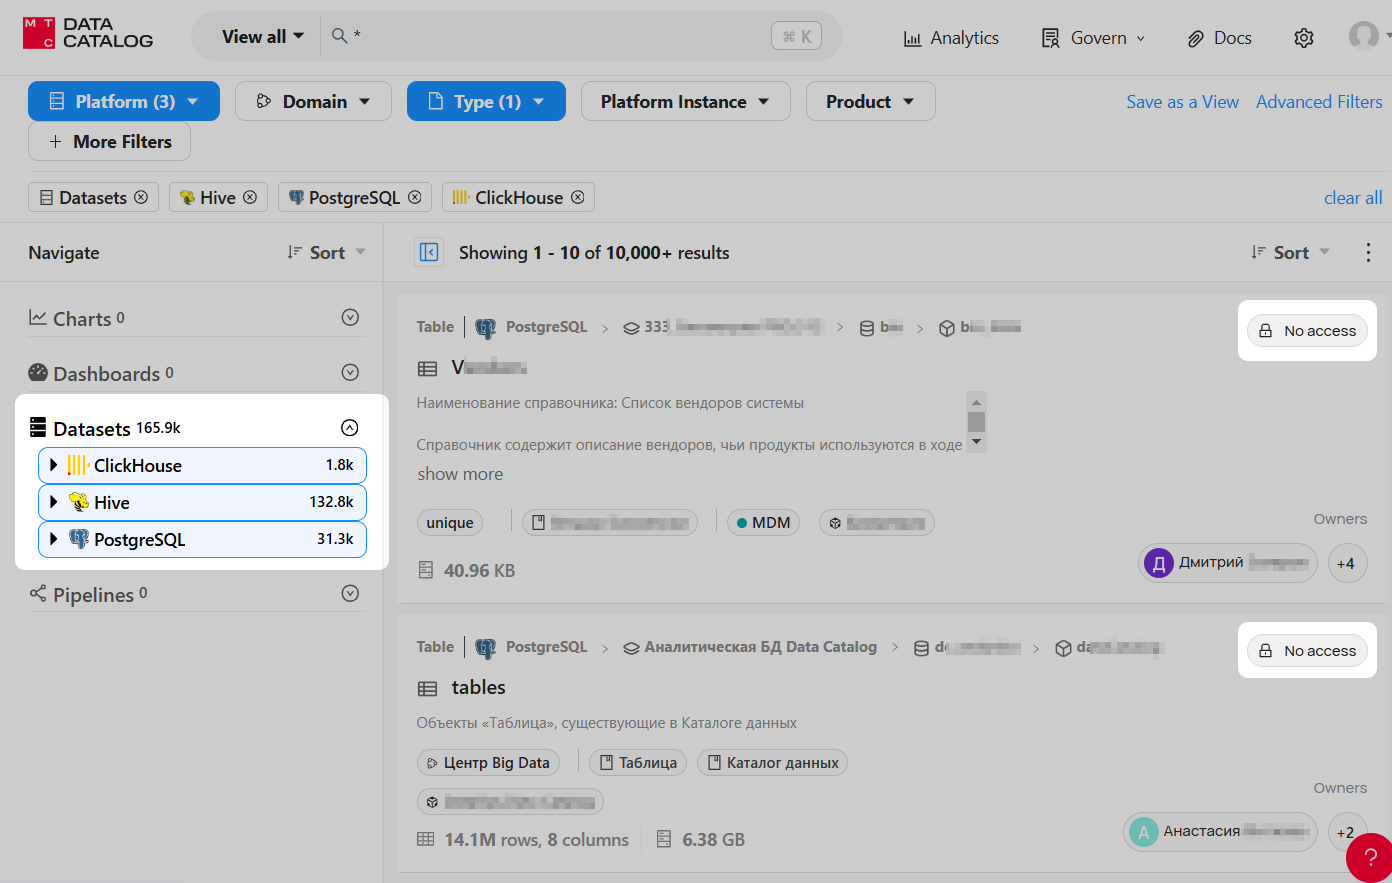This screenshot has height=883, width=1392.
Task: Open the three-dot results options menu
Action: coord(1368,252)
